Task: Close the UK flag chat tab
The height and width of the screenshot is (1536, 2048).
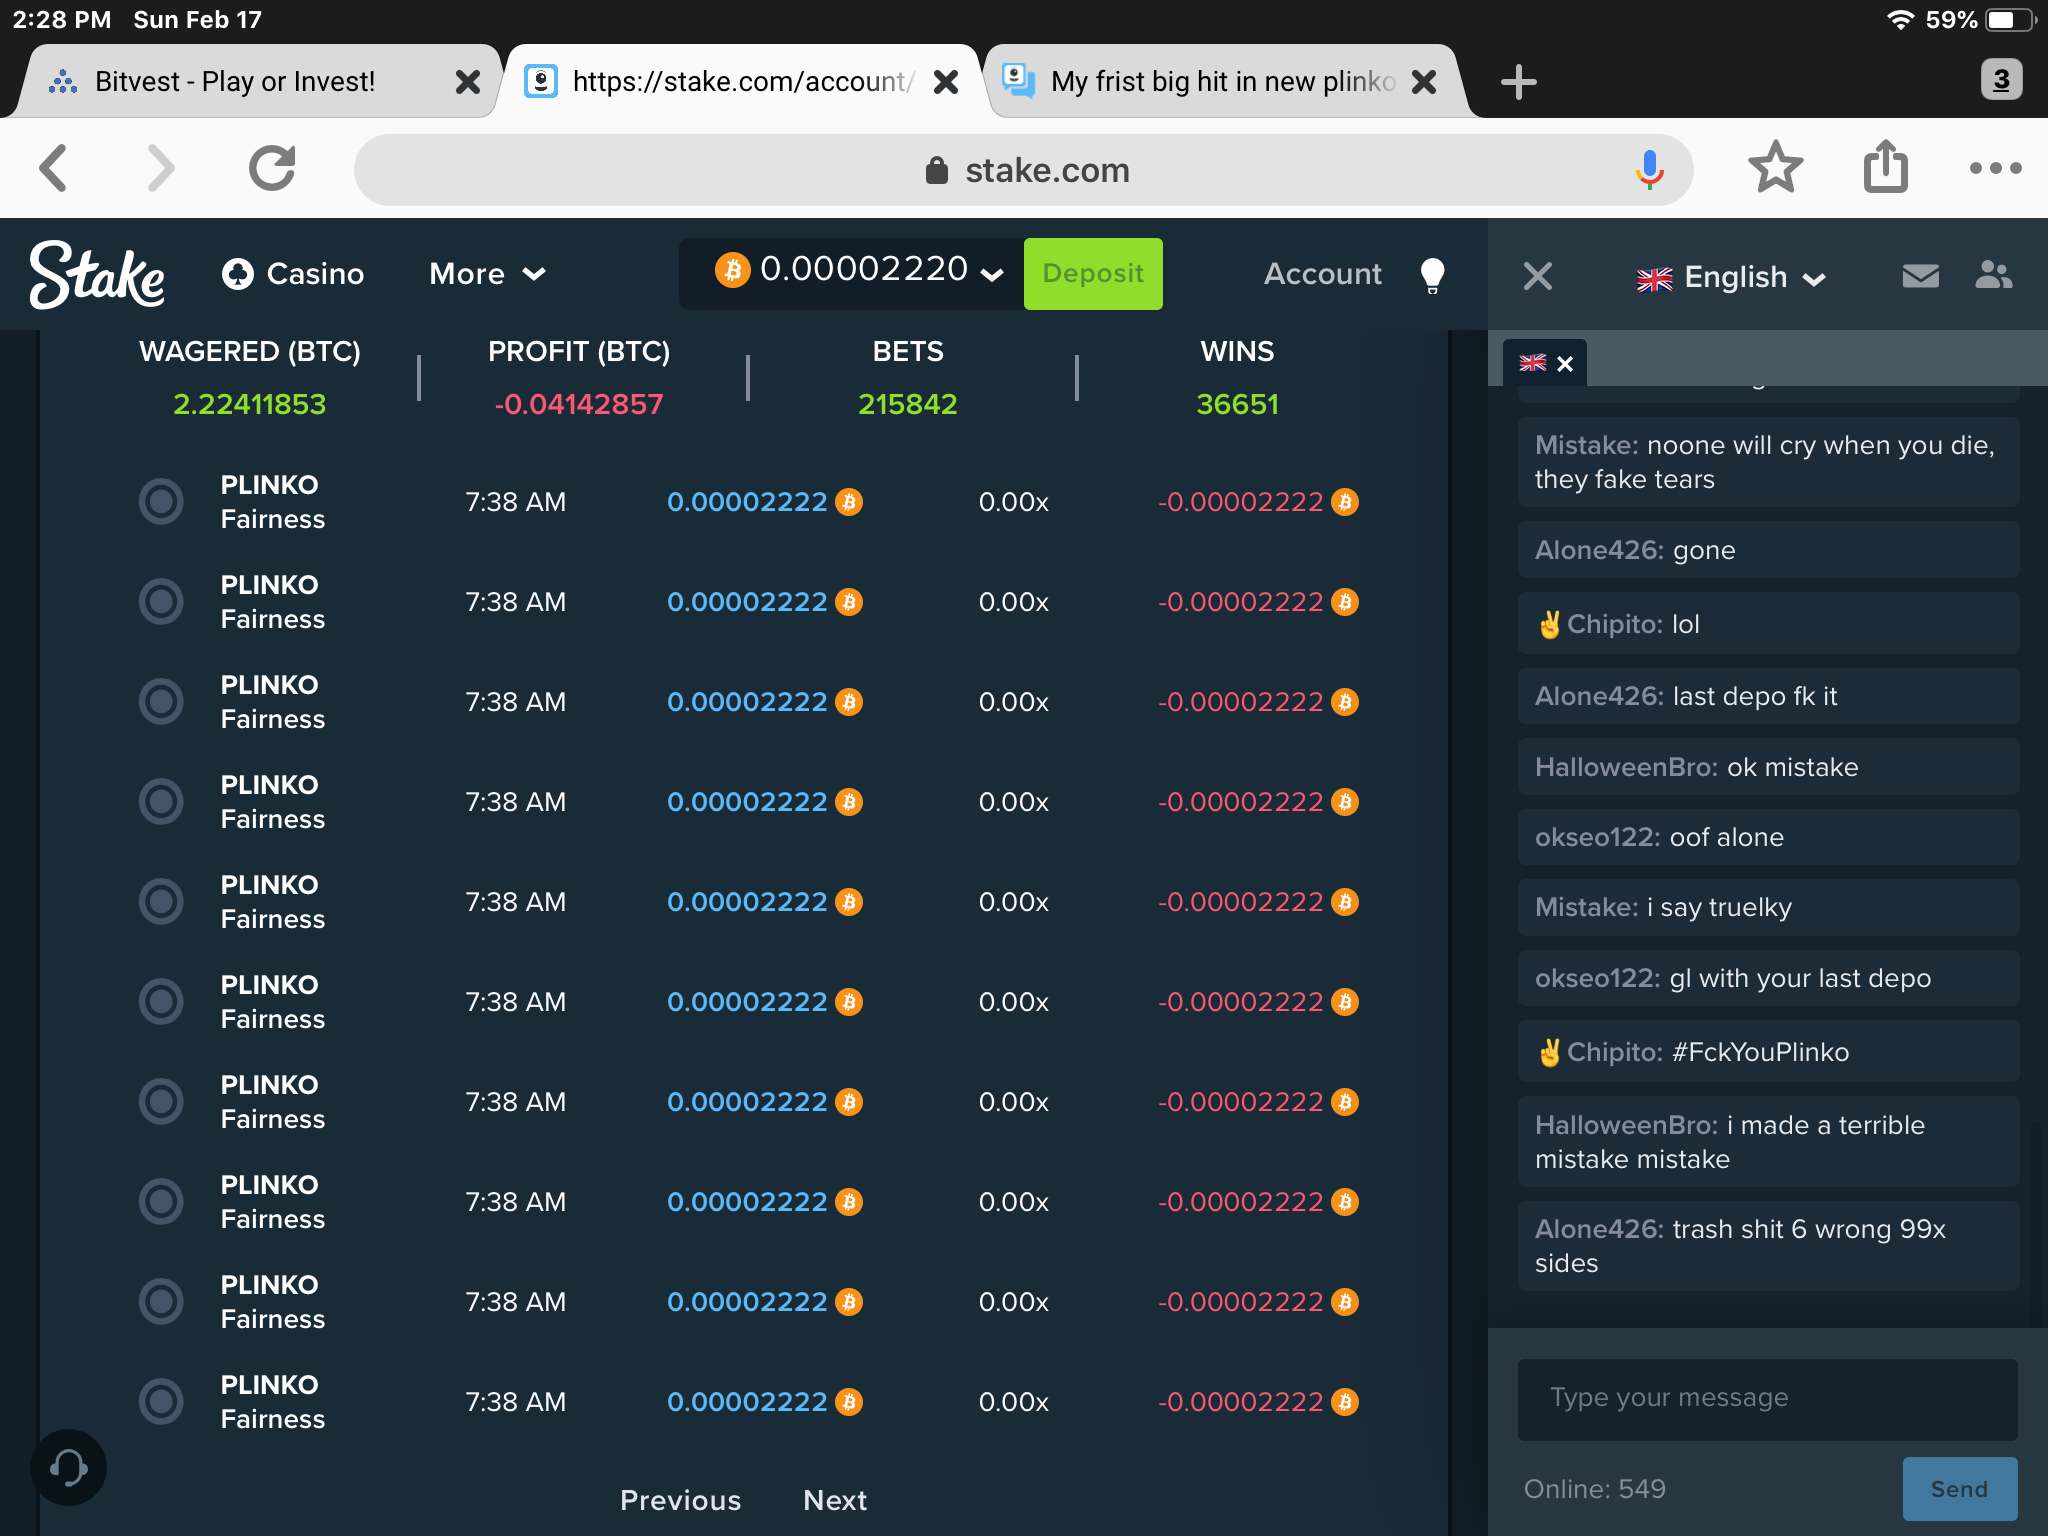Action: click(1565, 364)
